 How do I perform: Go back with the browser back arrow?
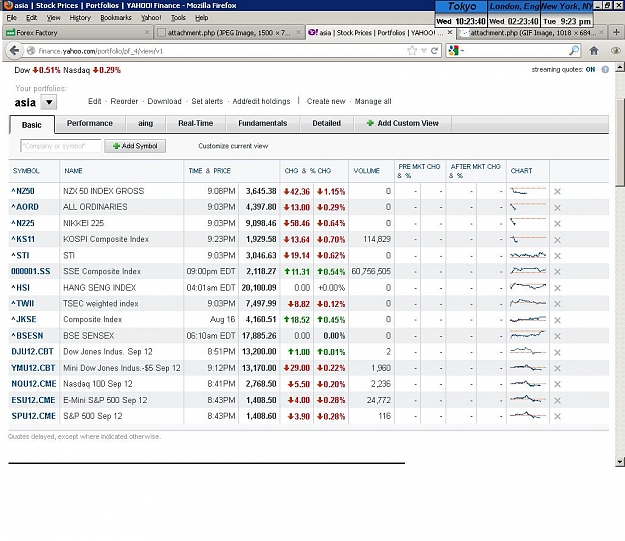(x=14, y=51)
